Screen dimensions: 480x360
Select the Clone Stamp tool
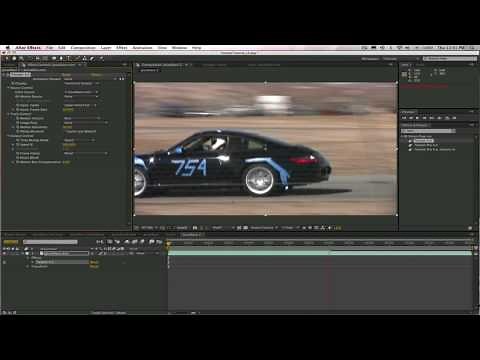[85, 58]
